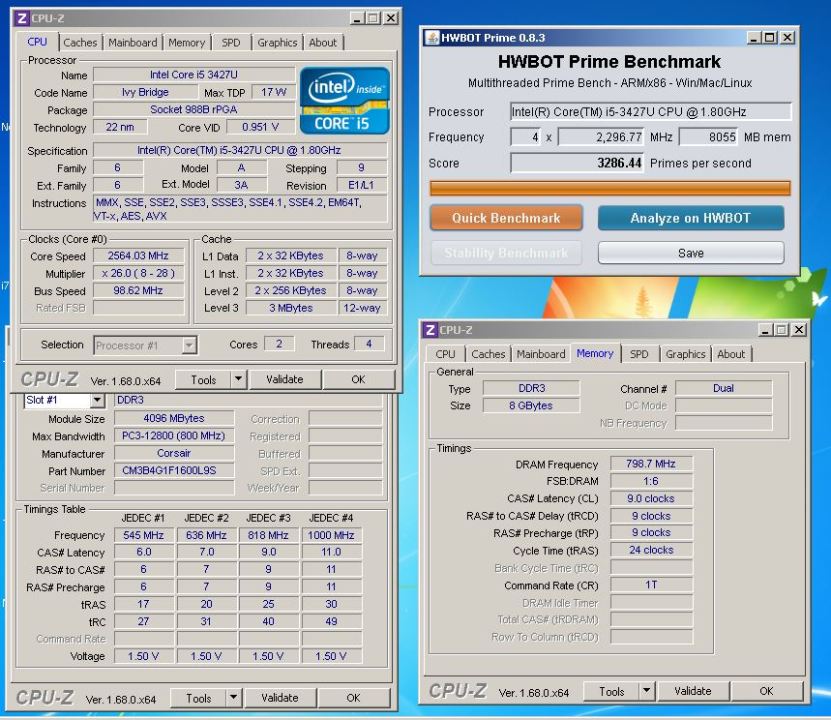Click the Name value Intel Core i5 3427U
Image resolution: width=831 pixels, height=720 pixels.
194,75
